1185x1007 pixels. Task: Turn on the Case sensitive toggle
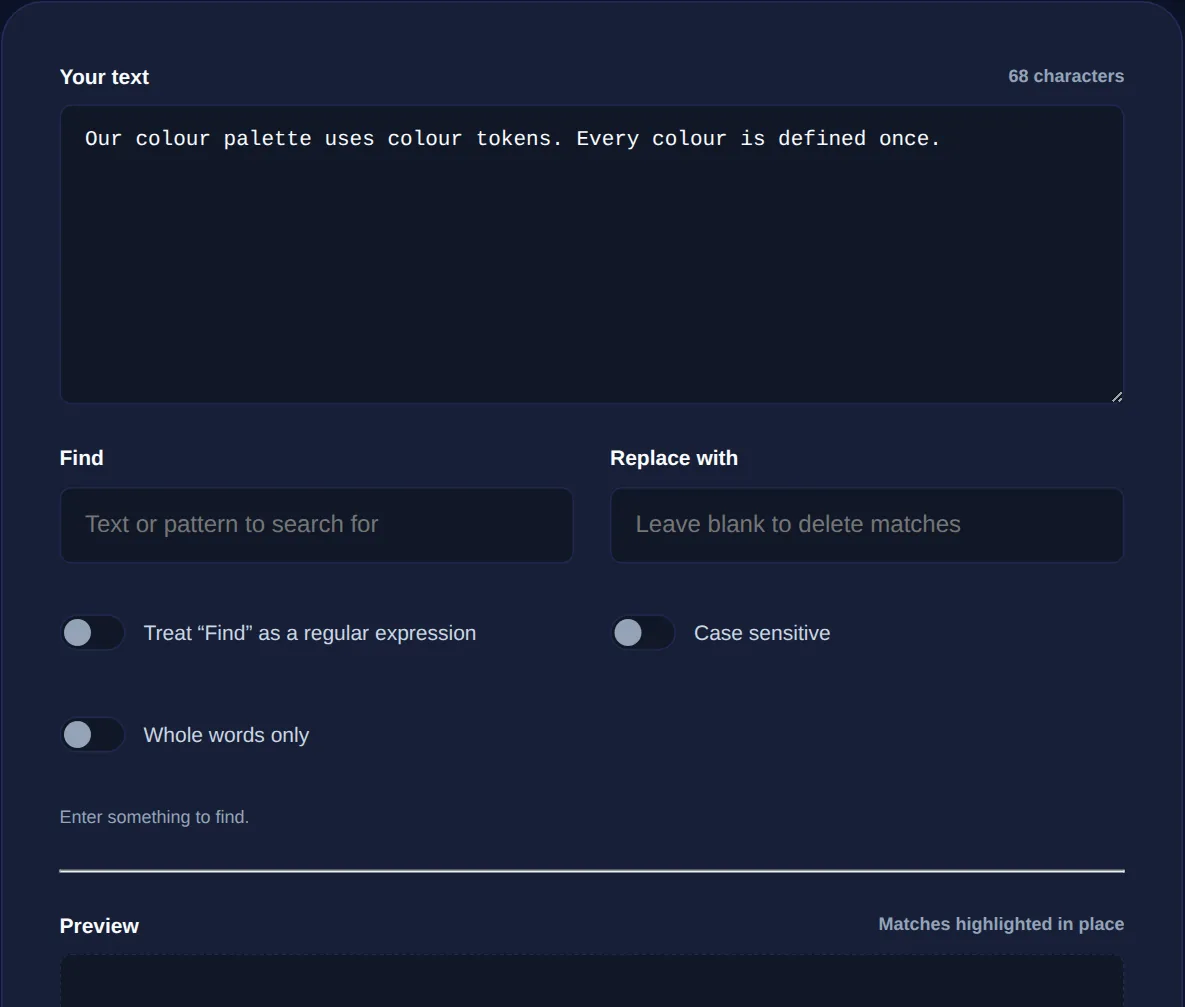(x=642, y=633)
